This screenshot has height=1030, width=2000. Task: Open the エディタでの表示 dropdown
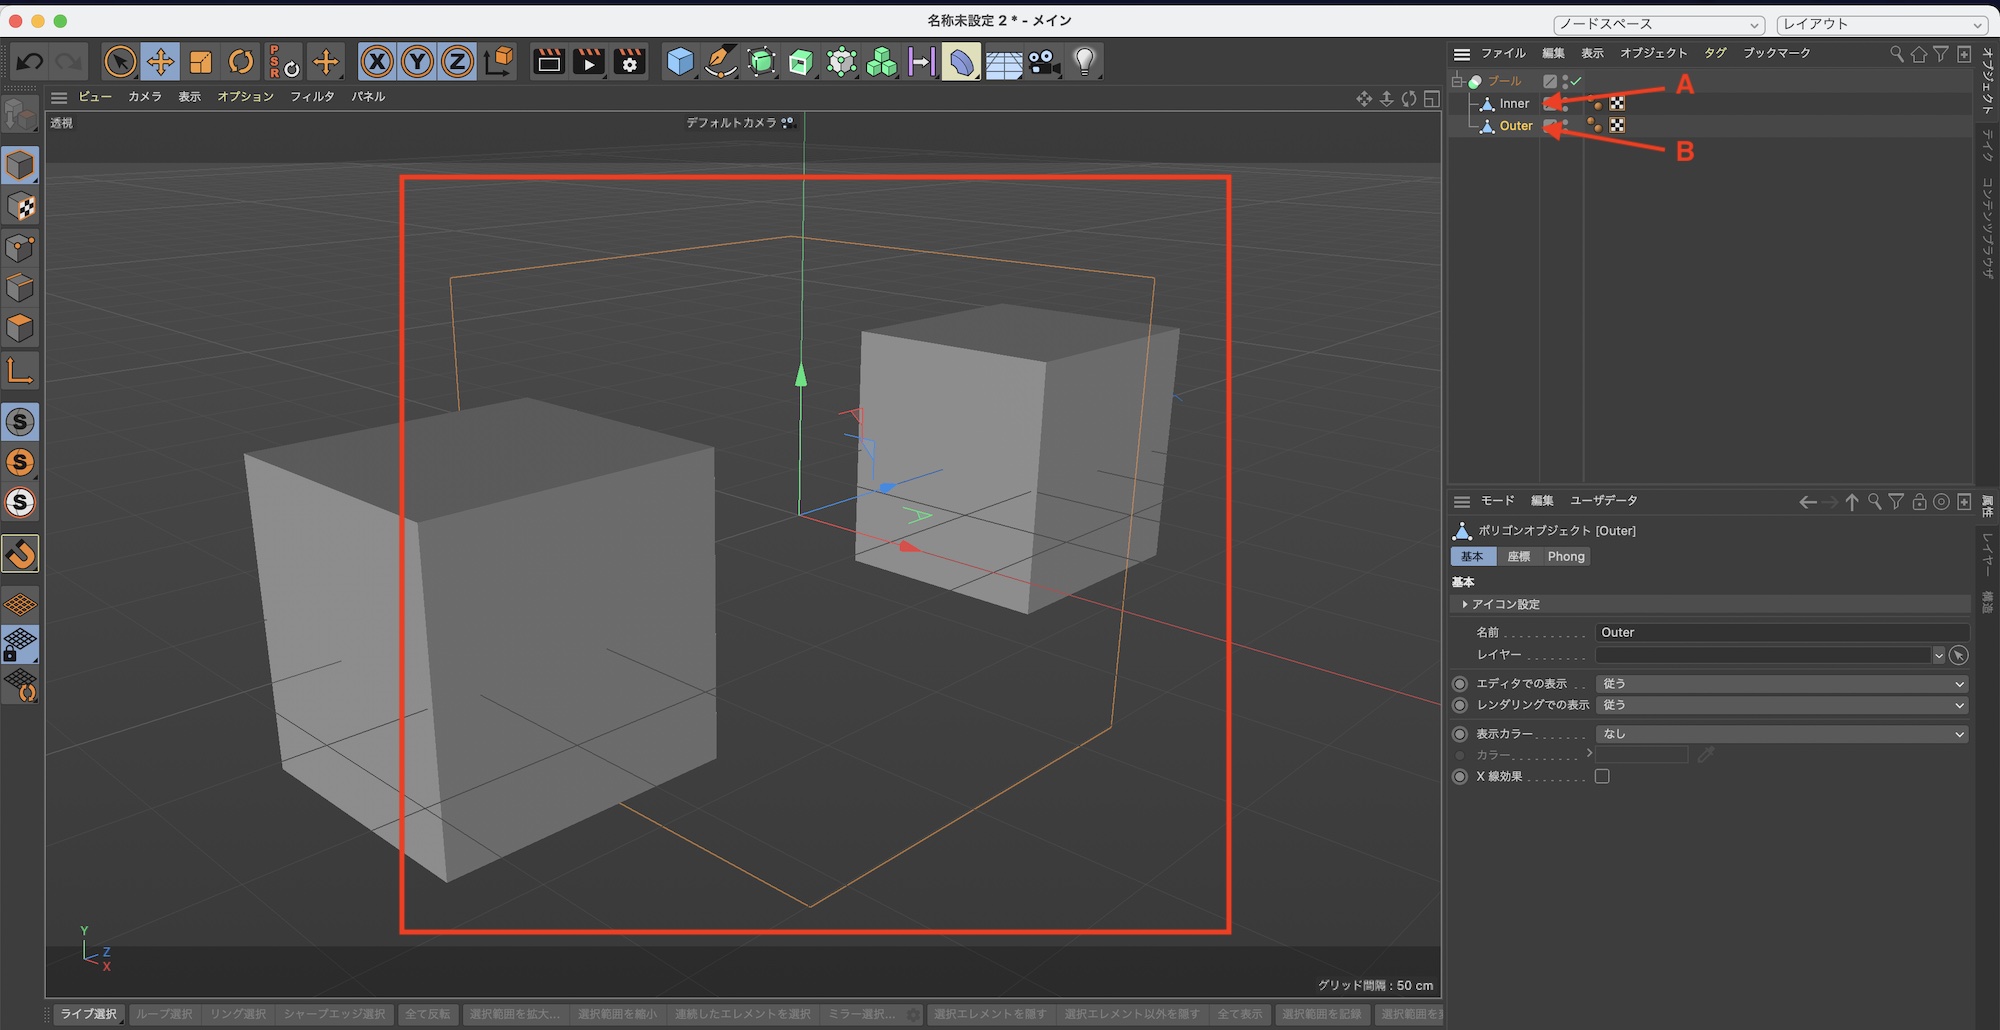[x=1781, y=684]
